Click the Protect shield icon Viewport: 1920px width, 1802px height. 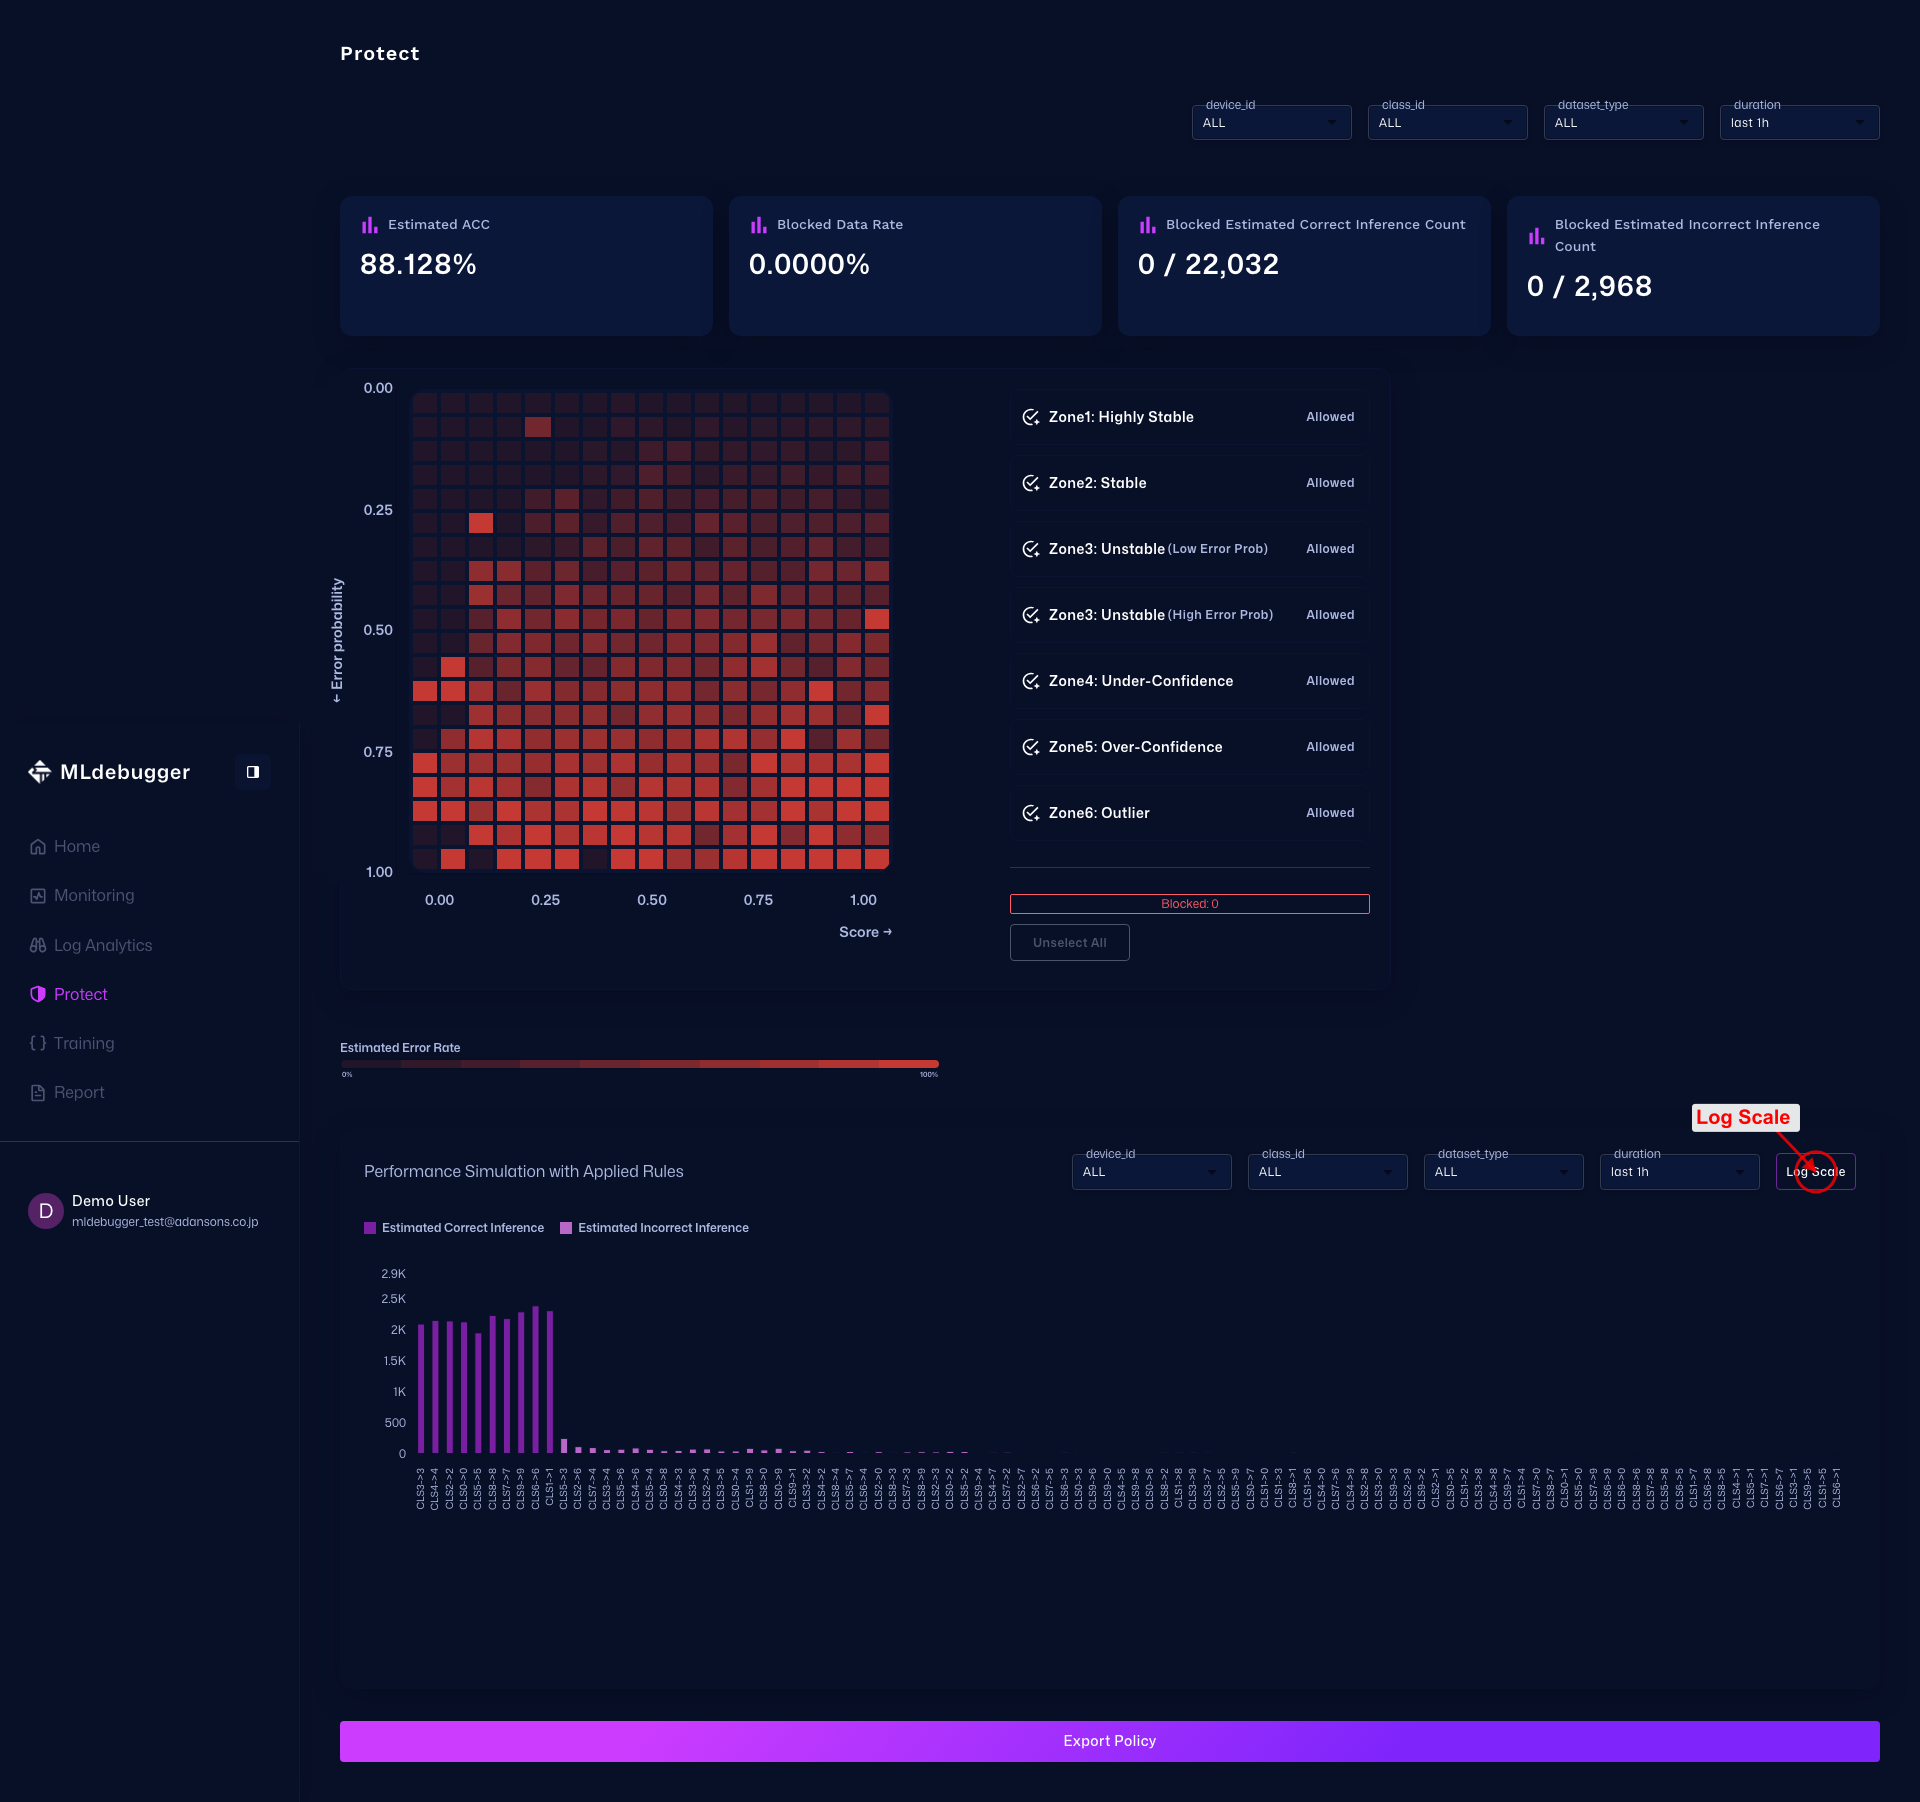click(38, 994)
